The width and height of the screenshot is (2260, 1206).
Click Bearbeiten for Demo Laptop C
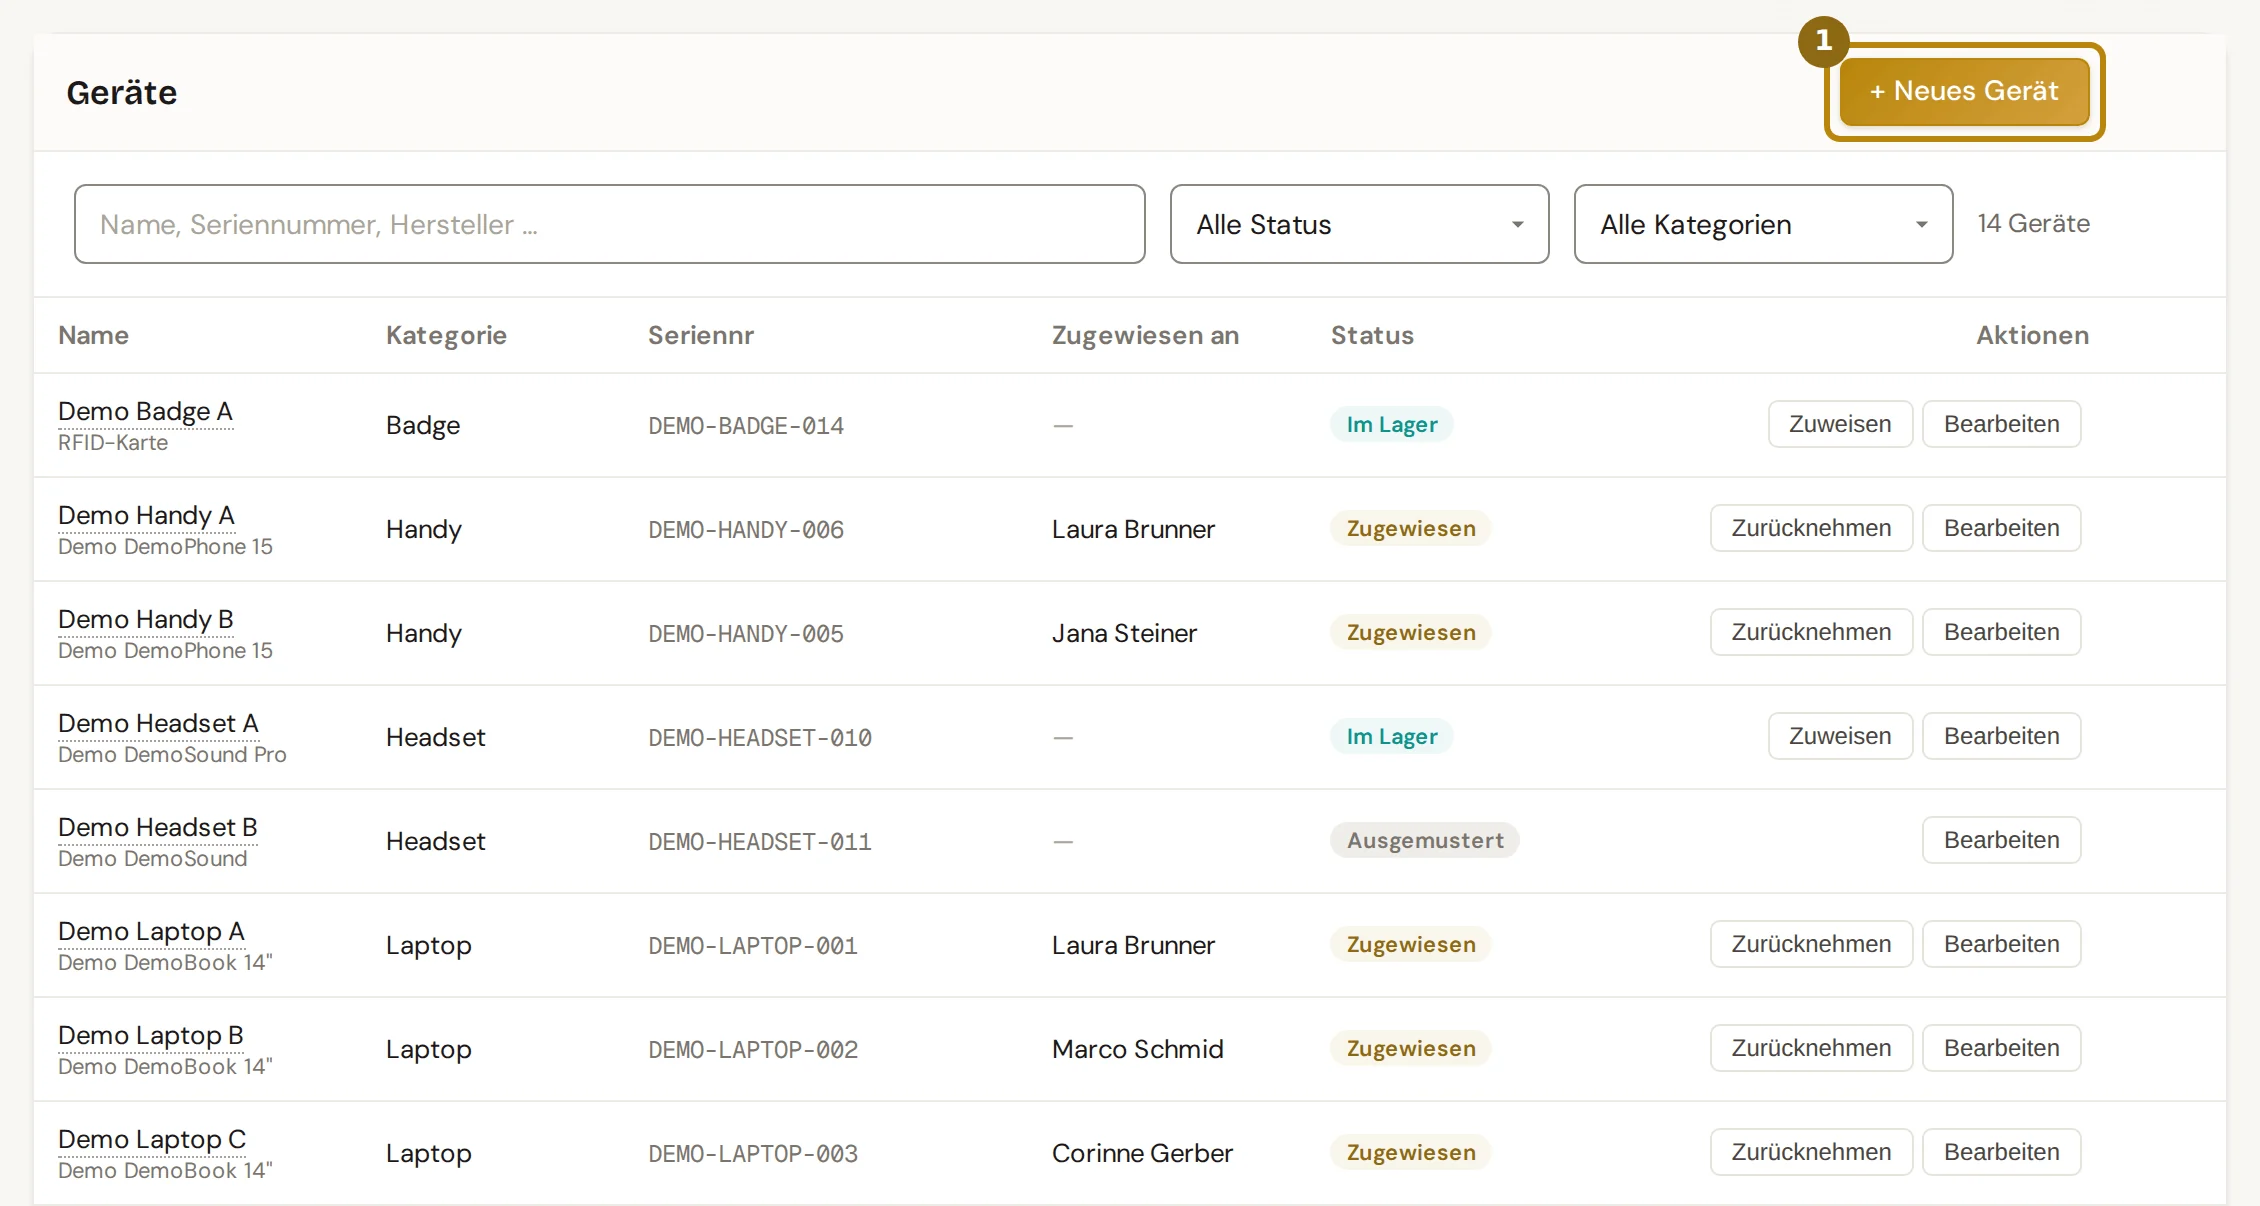[2001, 1152]
